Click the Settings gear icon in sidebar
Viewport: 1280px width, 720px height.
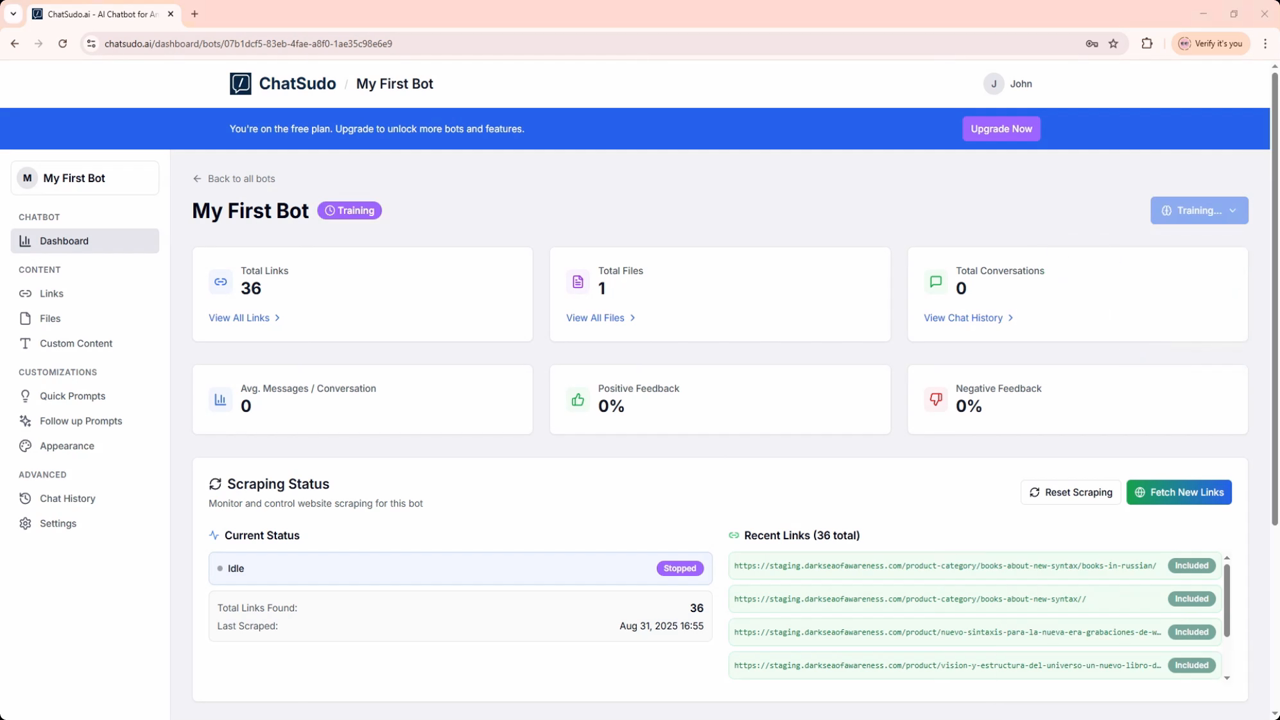tap(26, 524)
